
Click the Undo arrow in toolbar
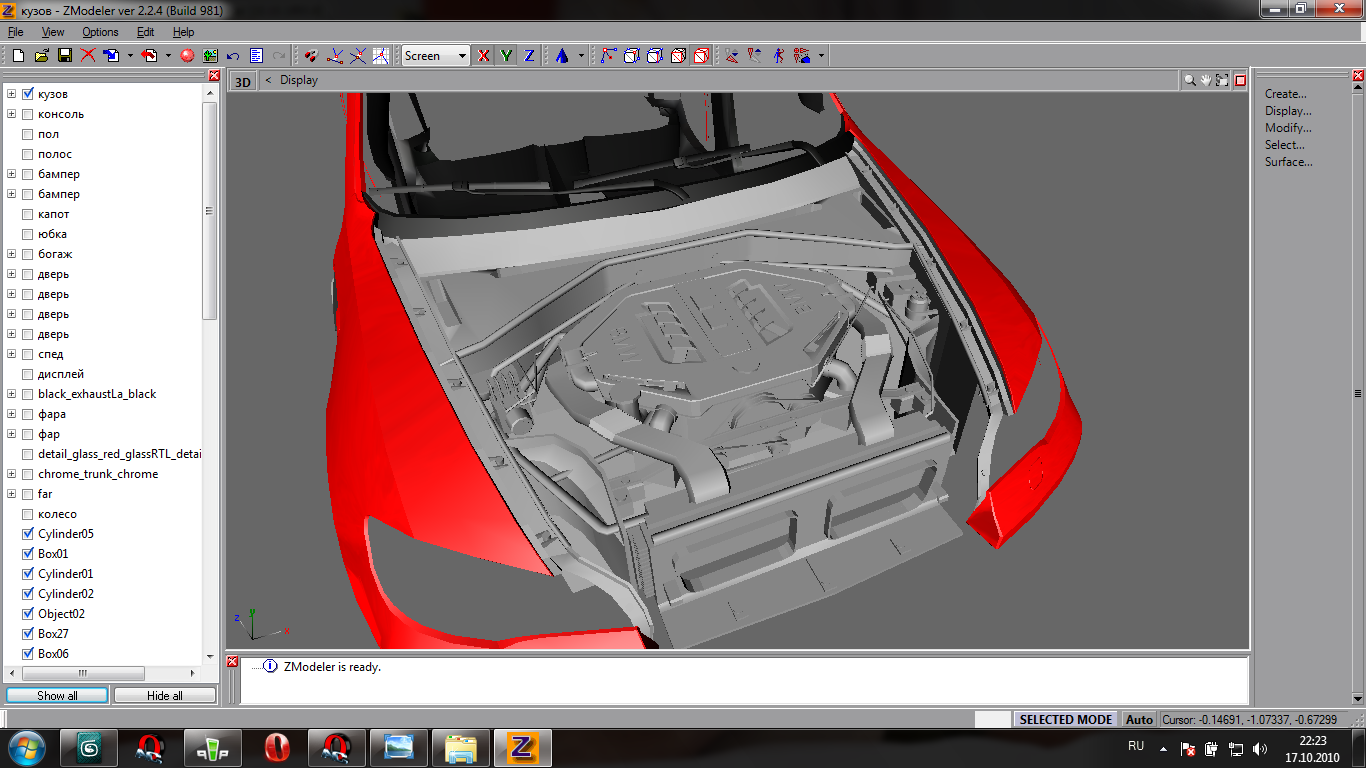pos(233,56)
